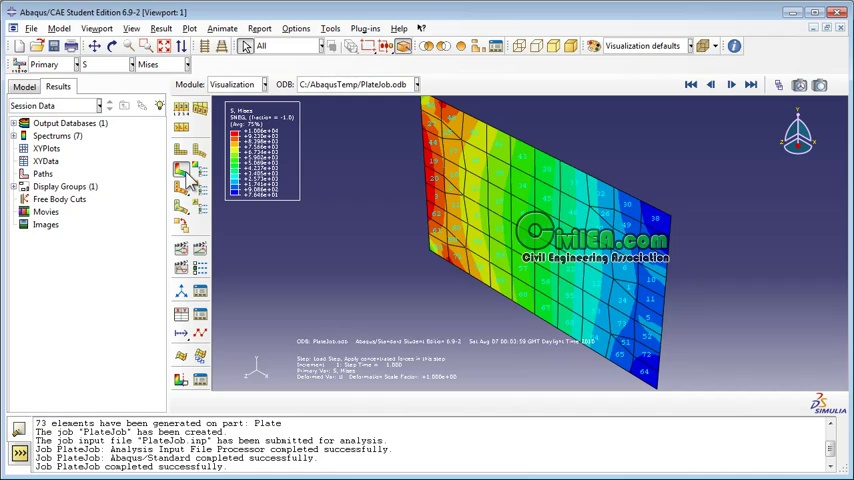The image size is (854, 480).
Task: Select the Pan View tool
Action: [x=94, y=46]
